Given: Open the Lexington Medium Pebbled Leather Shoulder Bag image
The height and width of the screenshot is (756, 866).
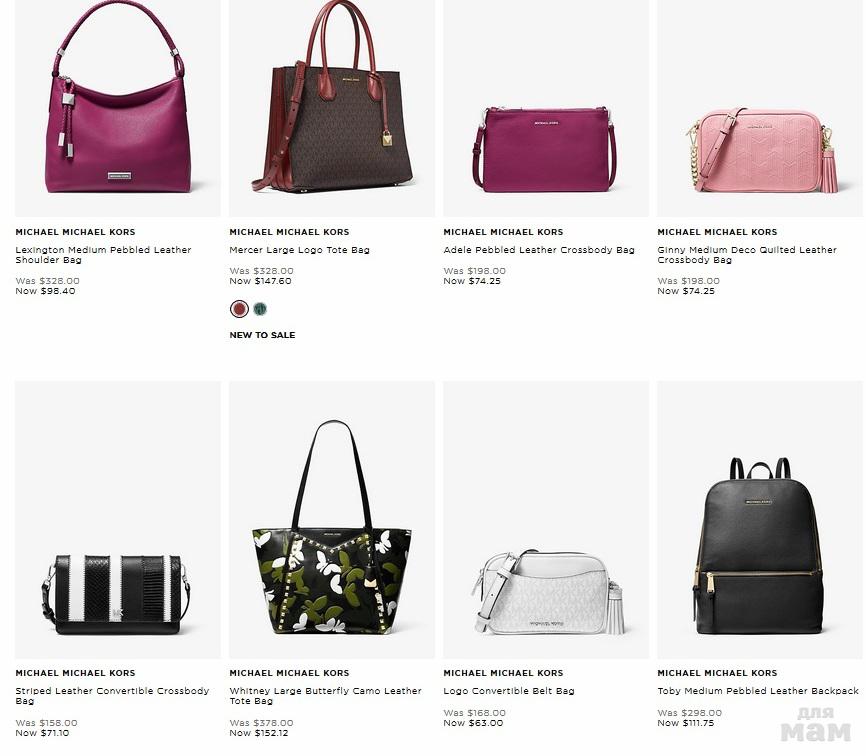Looking at the screenshot, I should (x=118, y=108).
